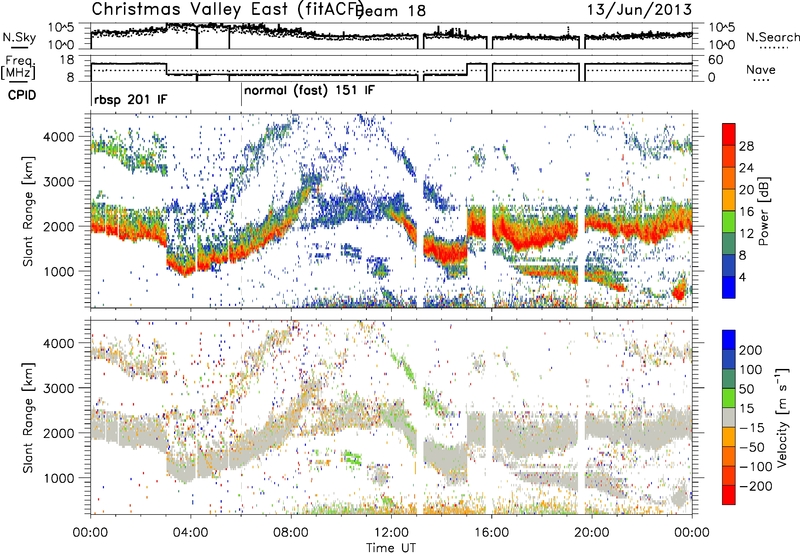Image resolution: width=800 pixels, height=554 pixels.
Task: Click the -50 label on velocity colorbar
Action: (x=751, y=448)
